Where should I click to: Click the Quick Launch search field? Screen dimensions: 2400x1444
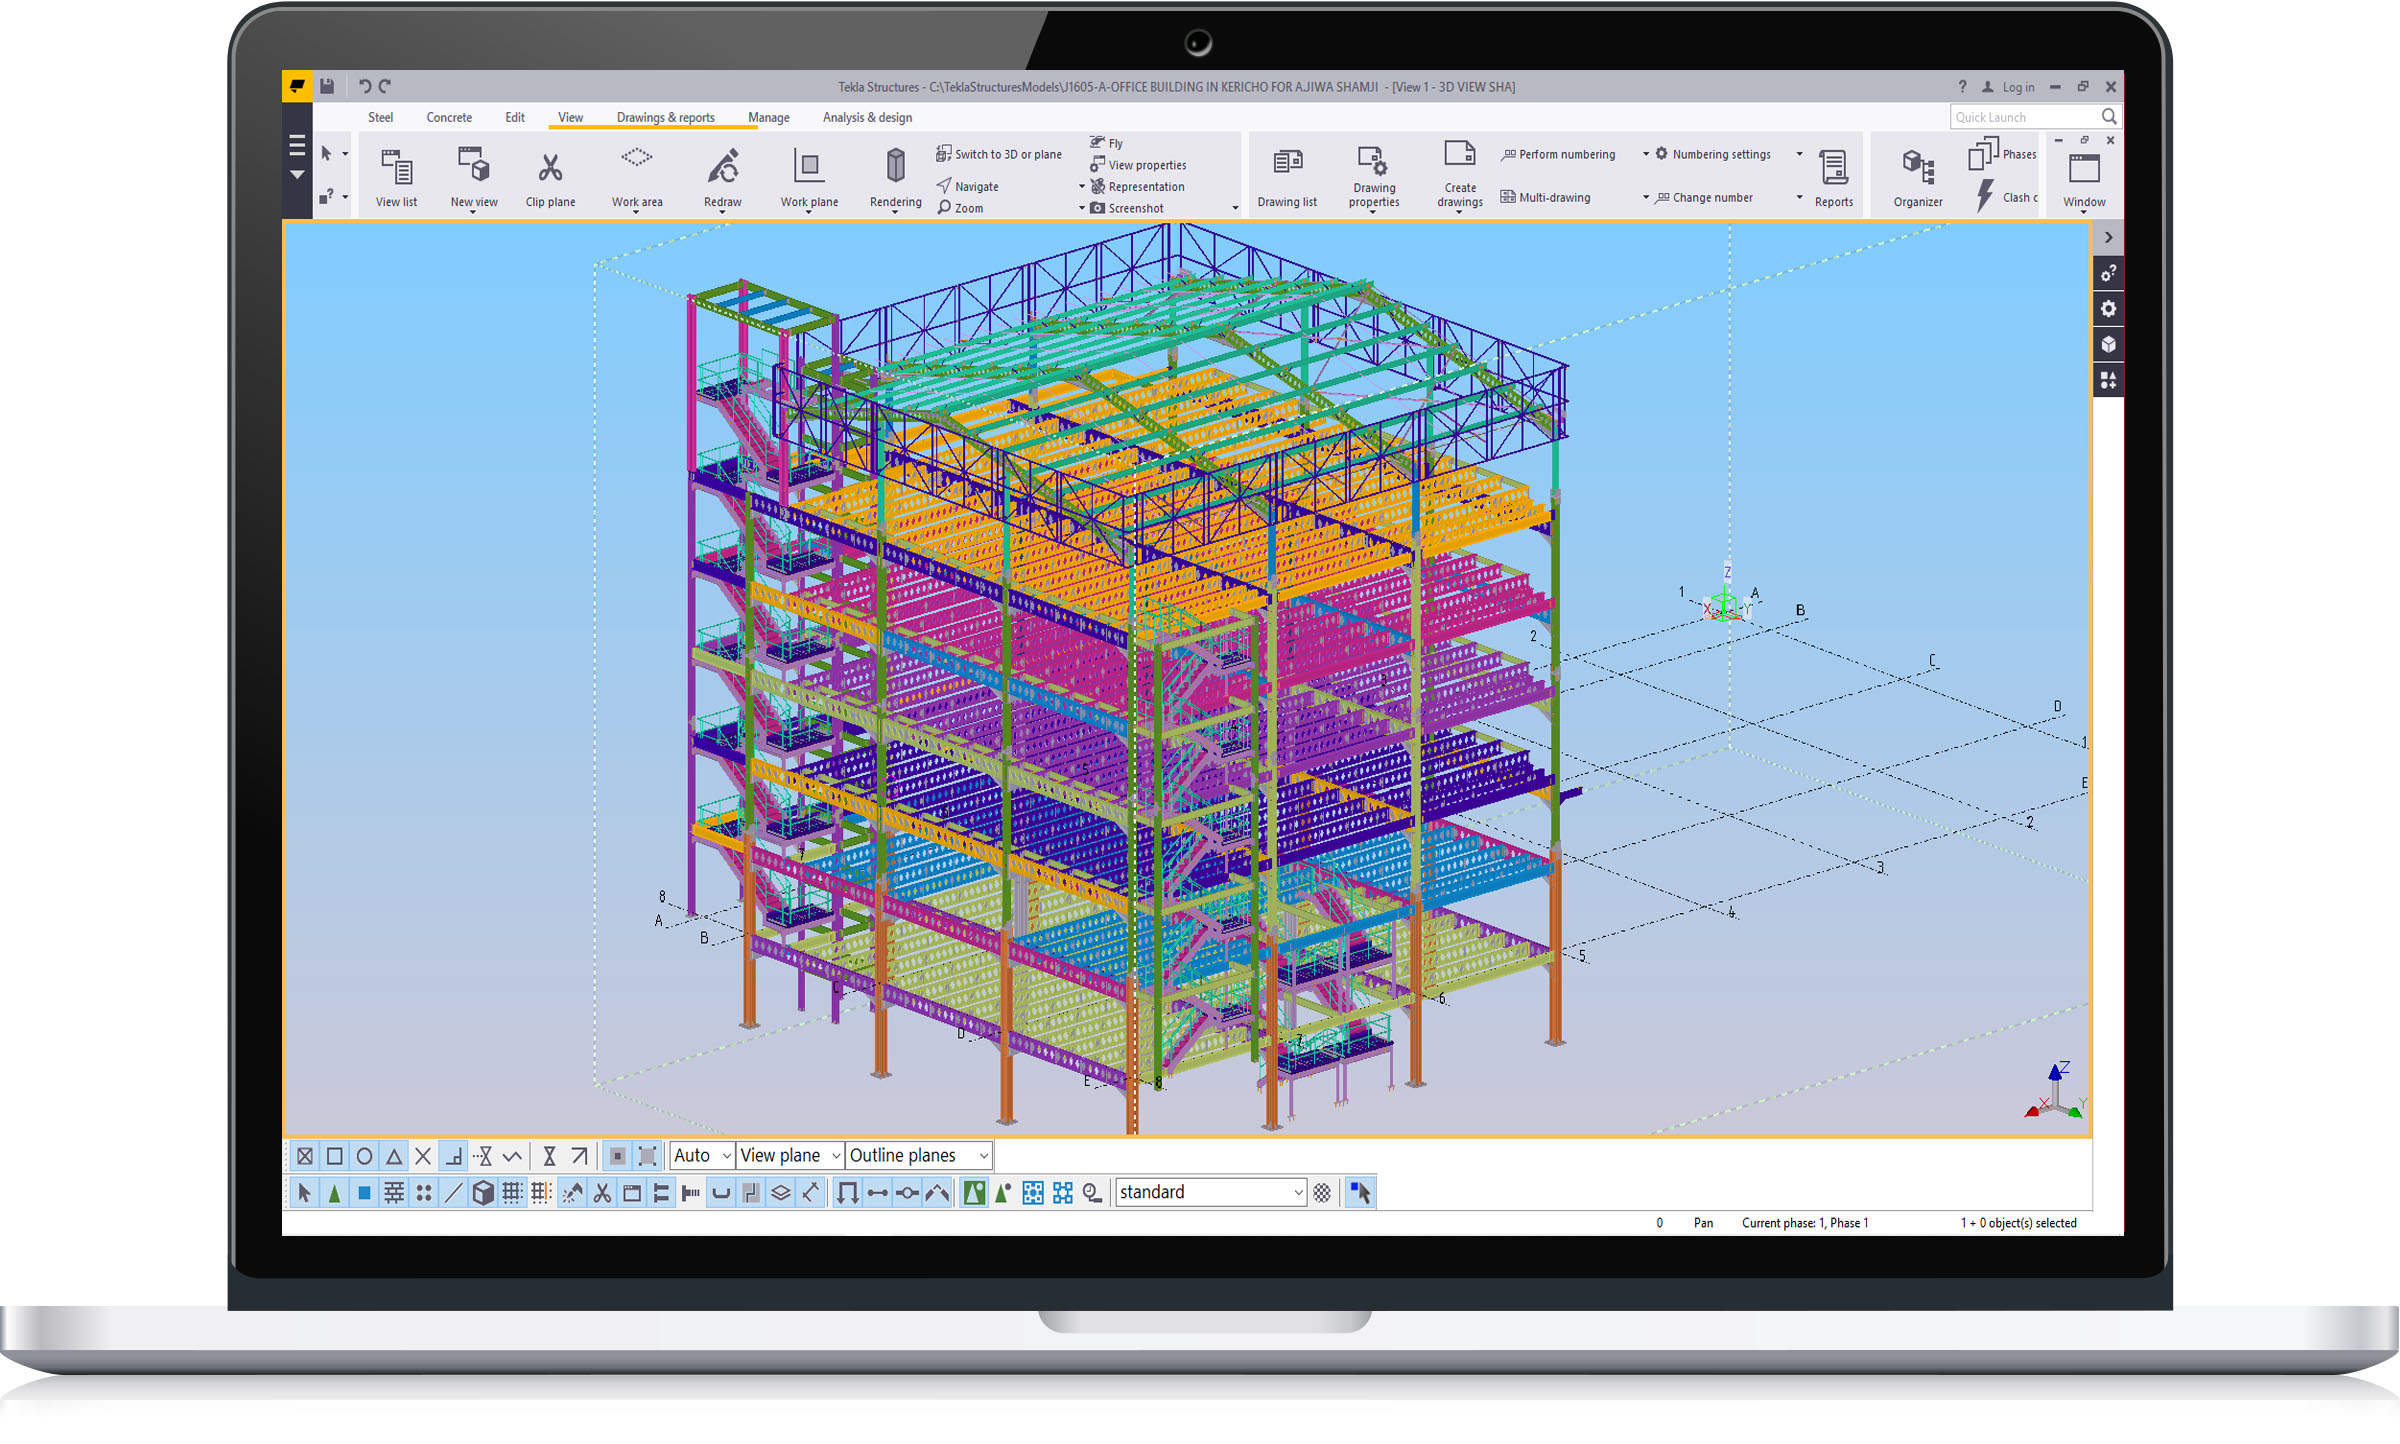2023,117
